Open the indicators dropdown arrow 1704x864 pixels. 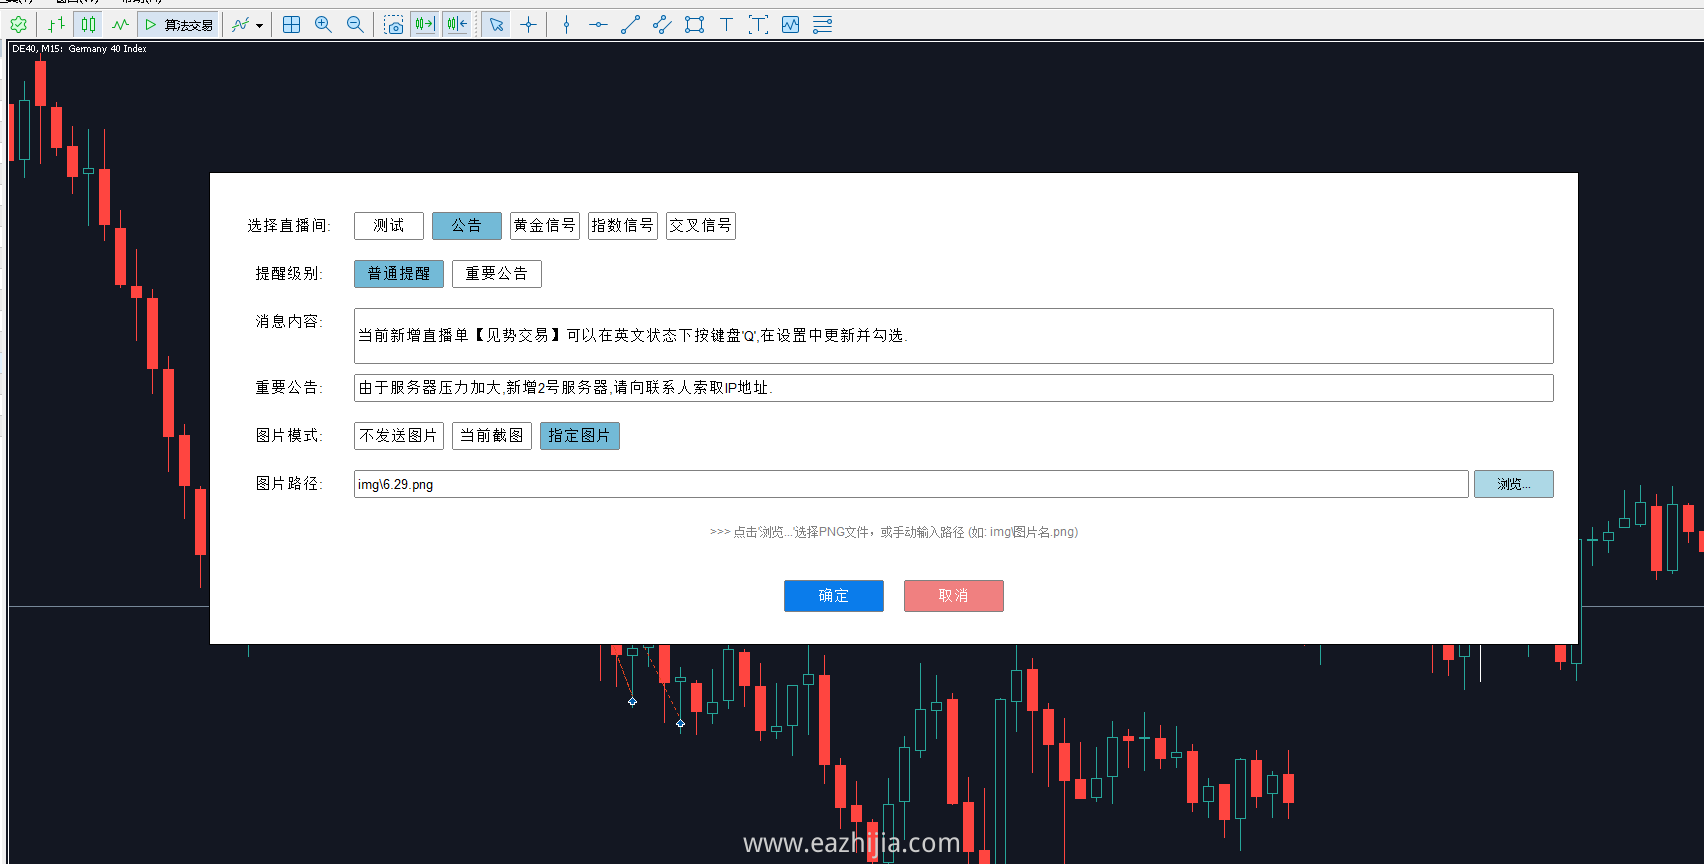[259, 25]
